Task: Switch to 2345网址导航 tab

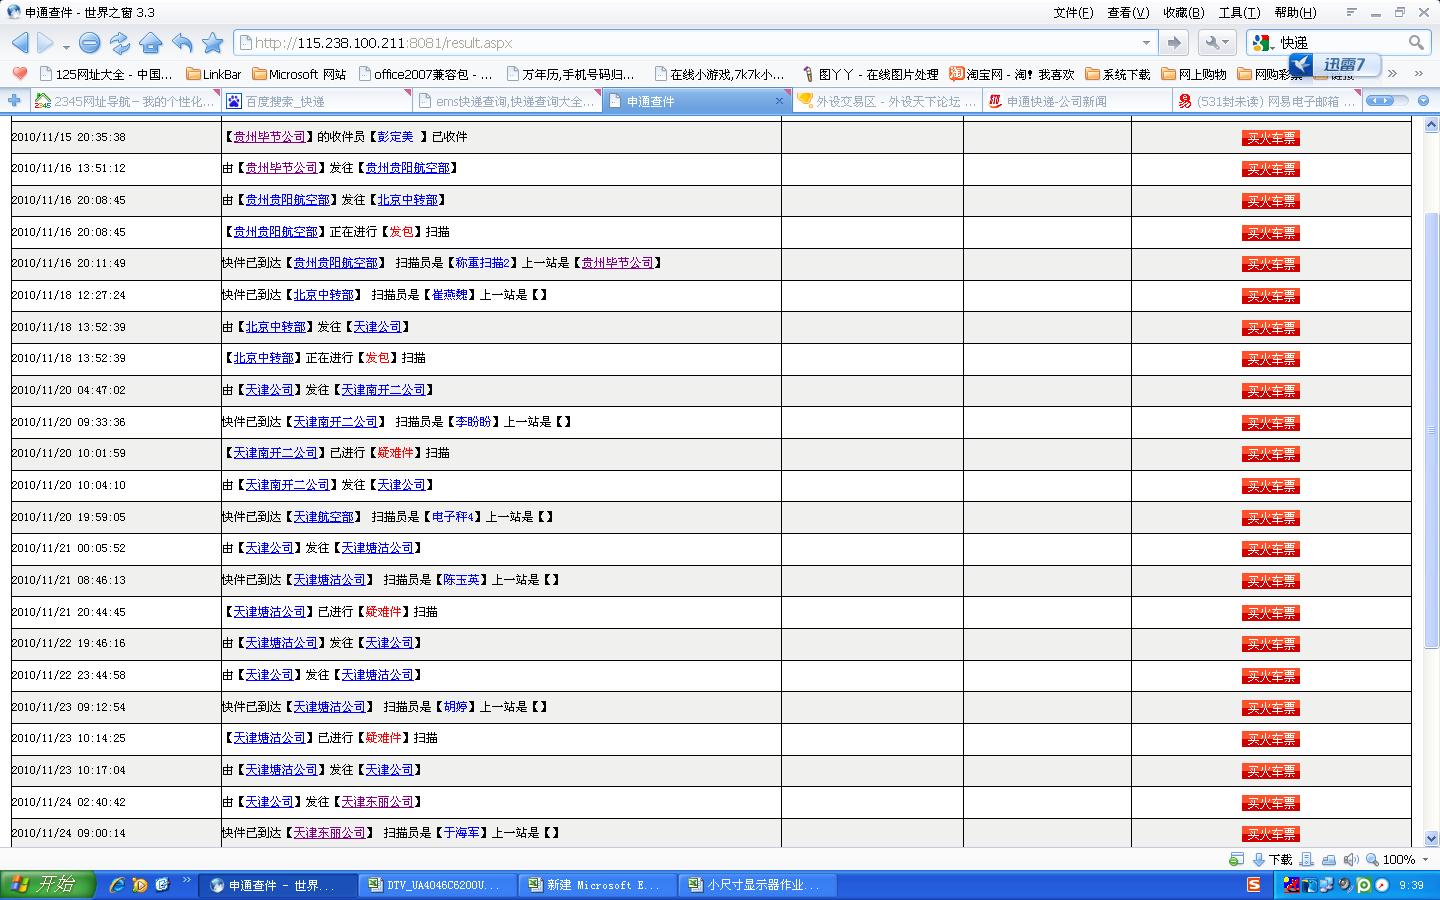Action: tap(124, 101)
